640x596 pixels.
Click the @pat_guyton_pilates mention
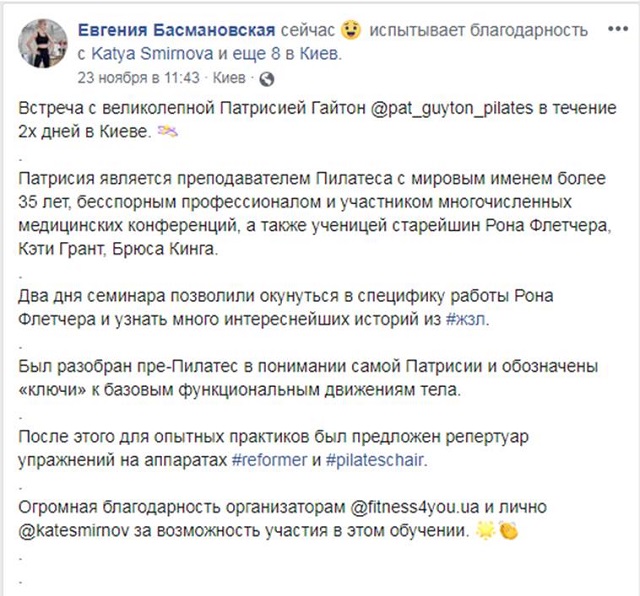click(x=452, y=109)
